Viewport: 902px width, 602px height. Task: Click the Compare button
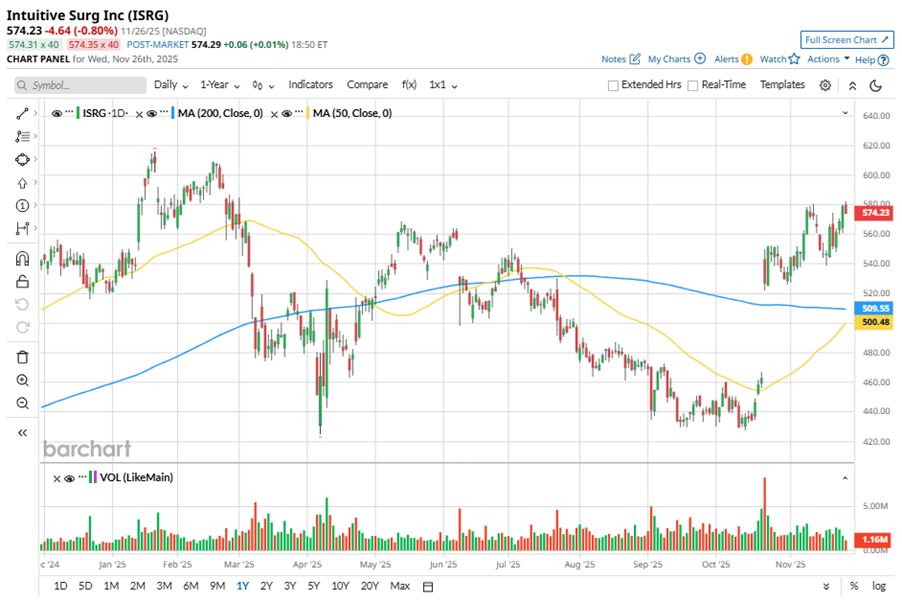[367, 85]
